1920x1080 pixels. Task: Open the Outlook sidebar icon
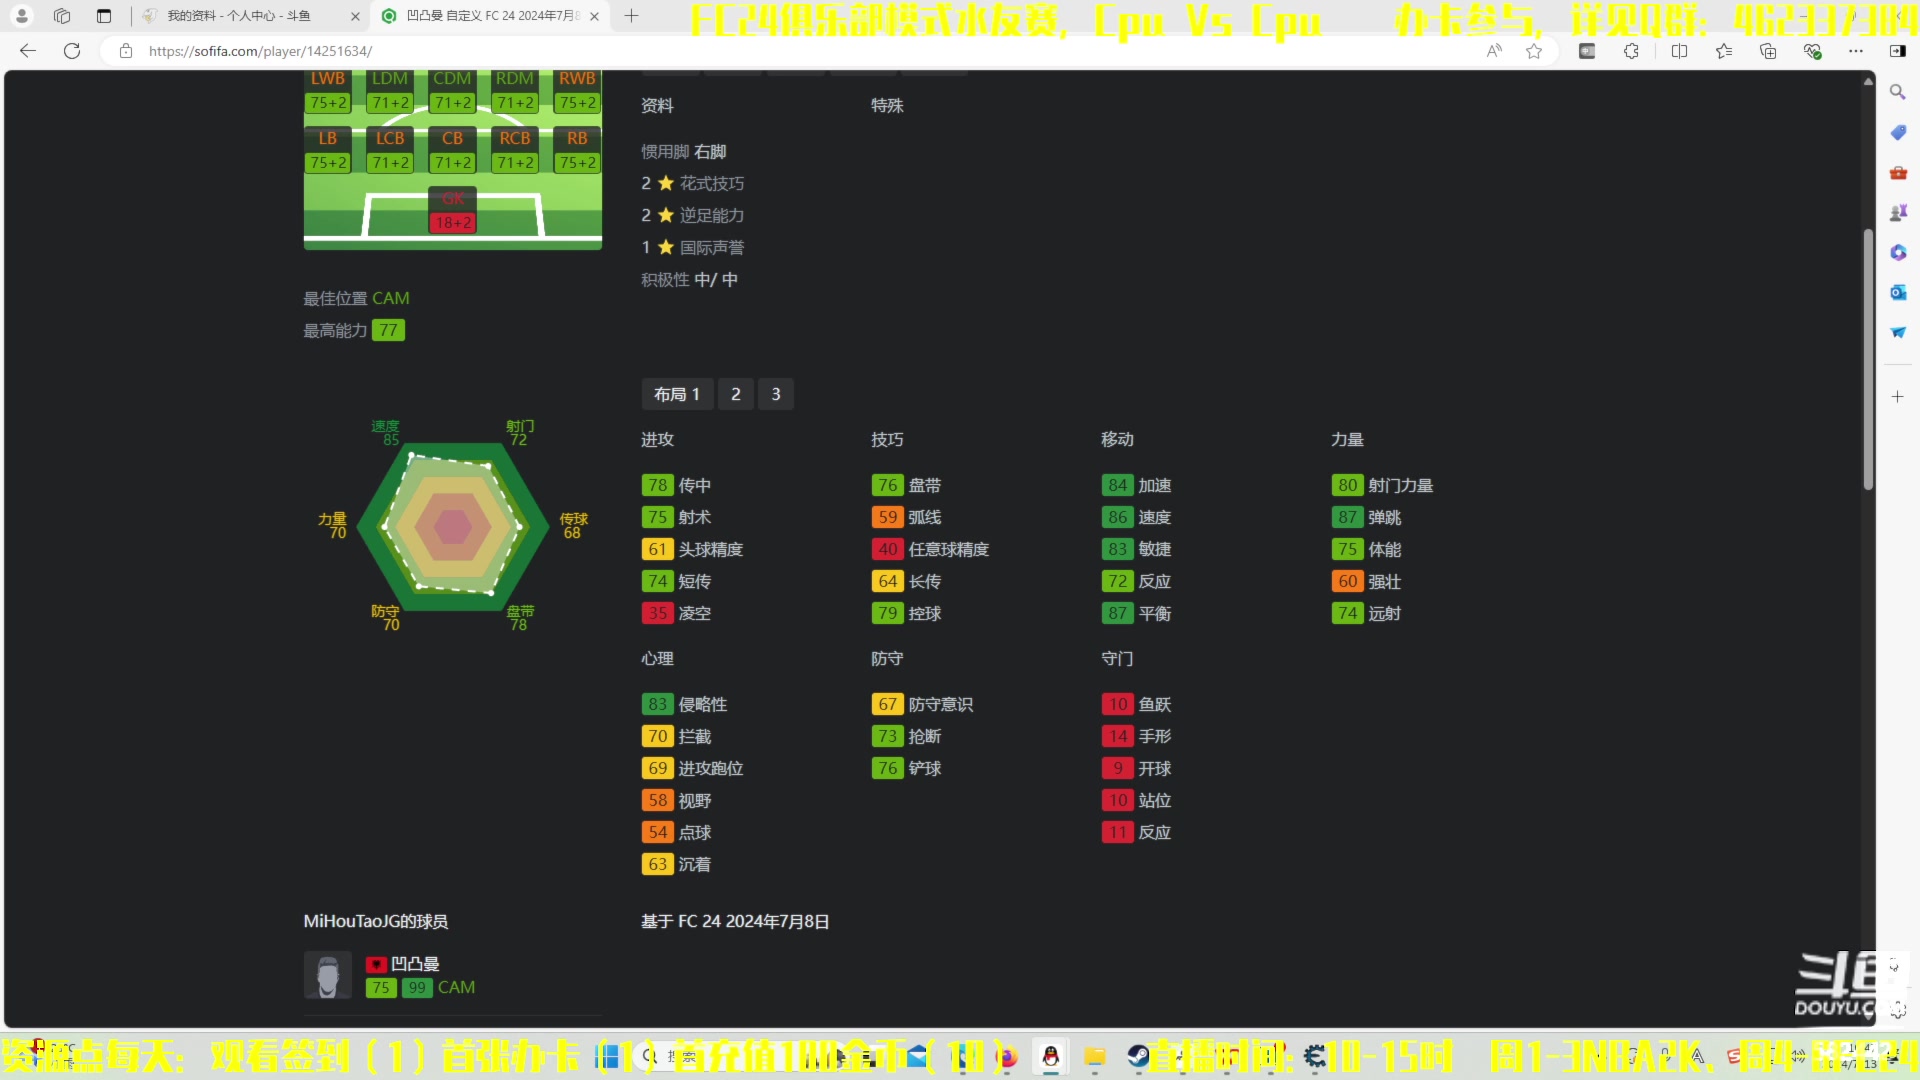point(1898,292)
